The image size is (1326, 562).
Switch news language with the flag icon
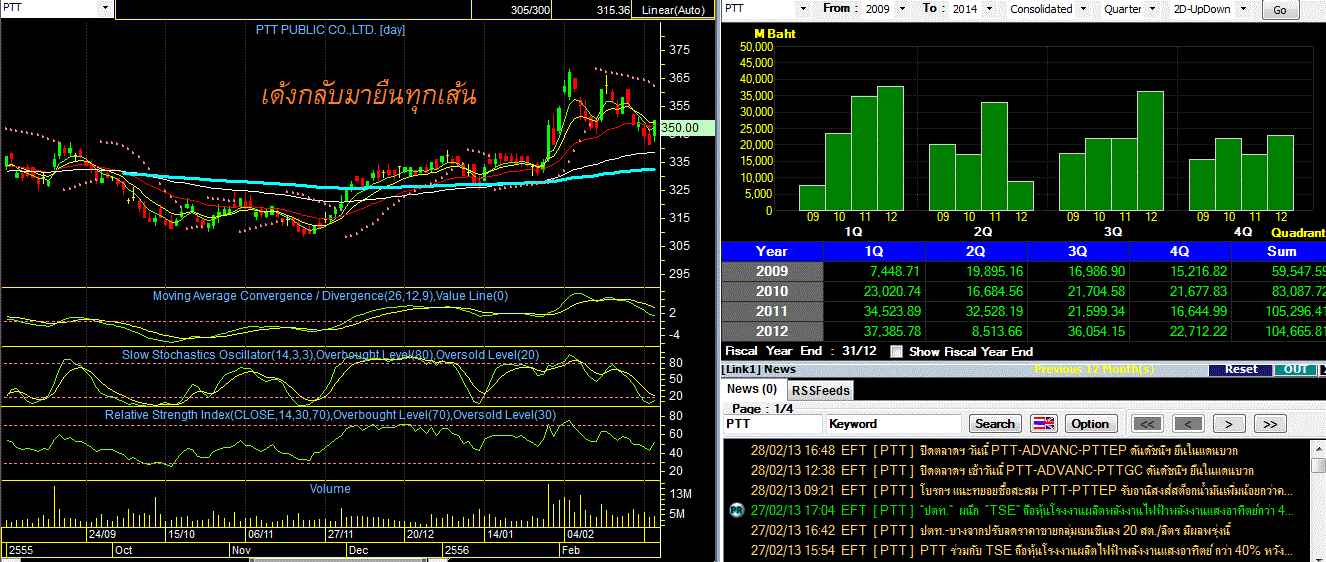(x=1043, y=423)
